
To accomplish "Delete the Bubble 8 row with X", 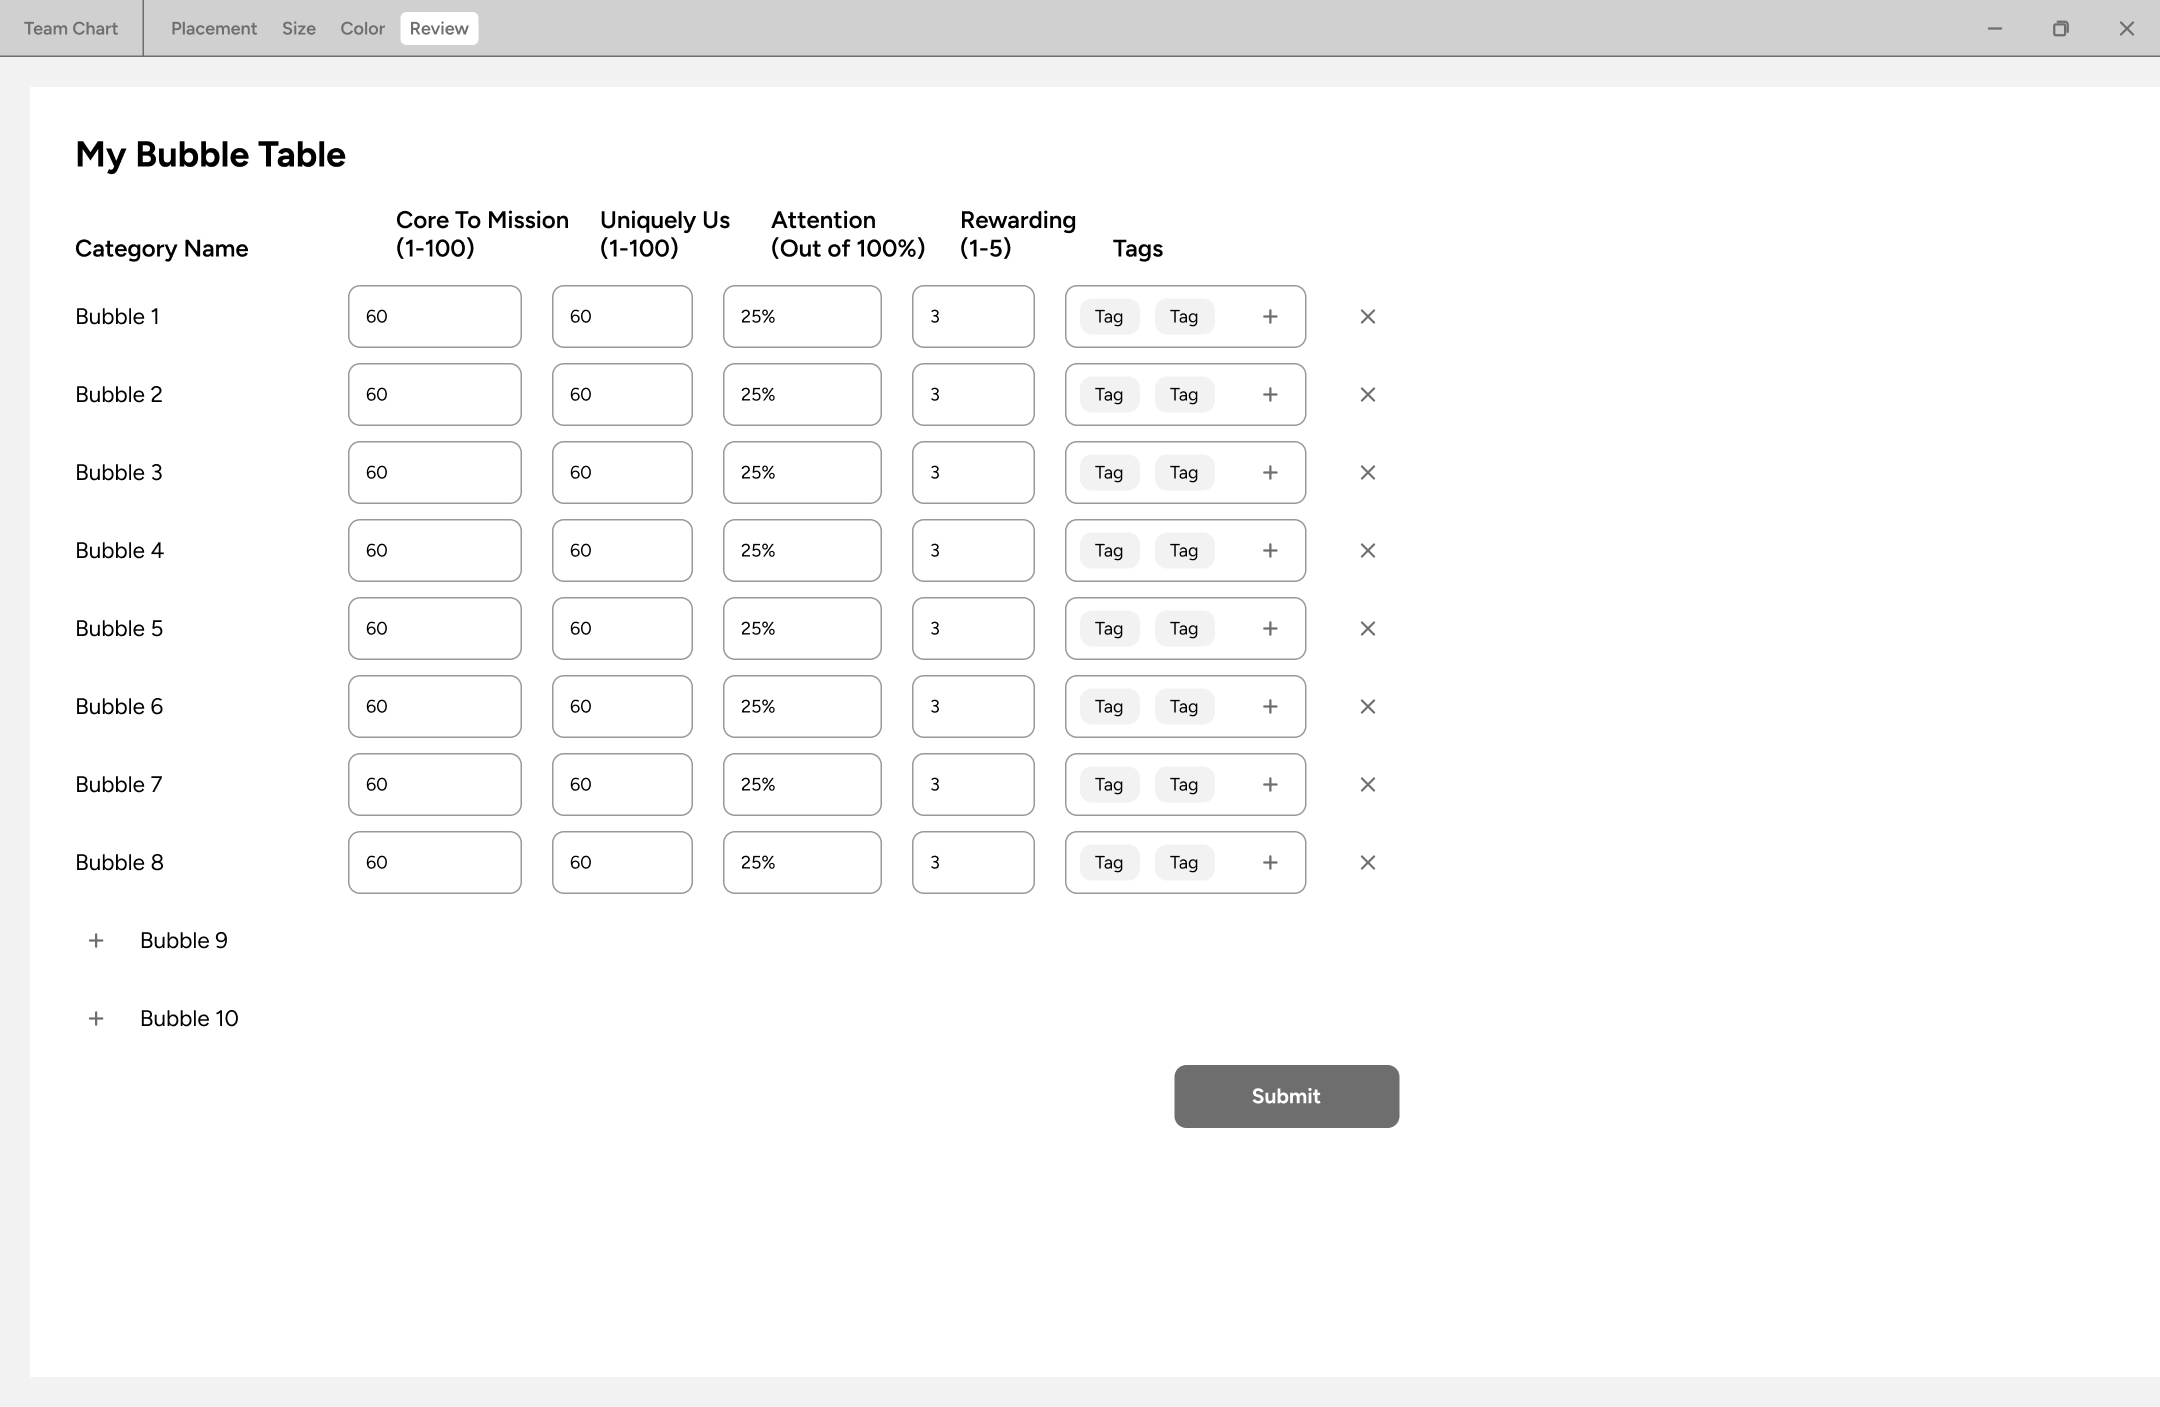I will pyautogui.click(x=1368, y=863).
